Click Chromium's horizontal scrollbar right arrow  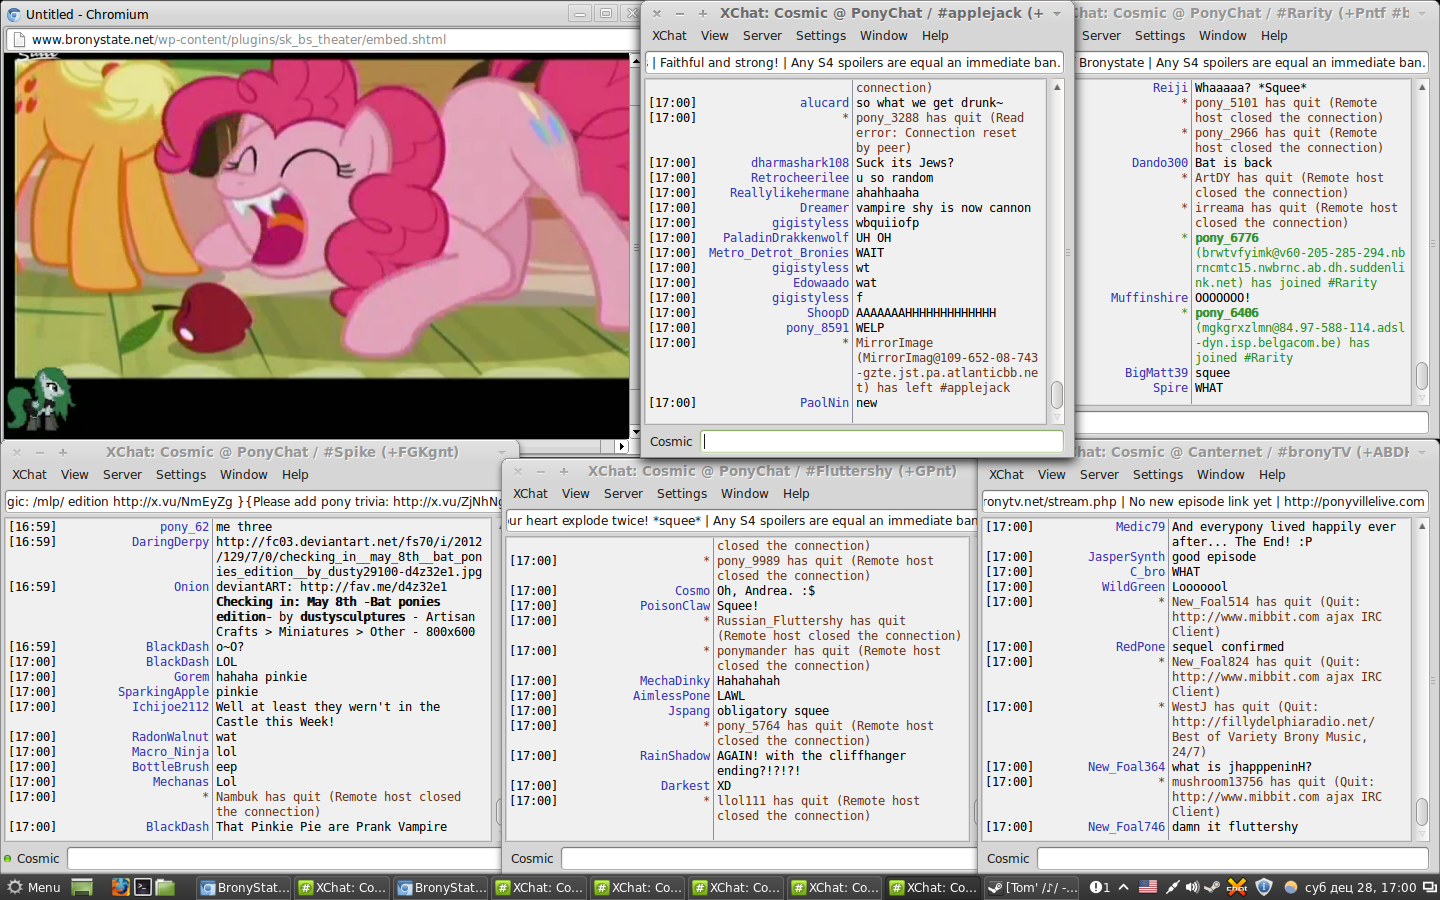(x=622, y=446)
